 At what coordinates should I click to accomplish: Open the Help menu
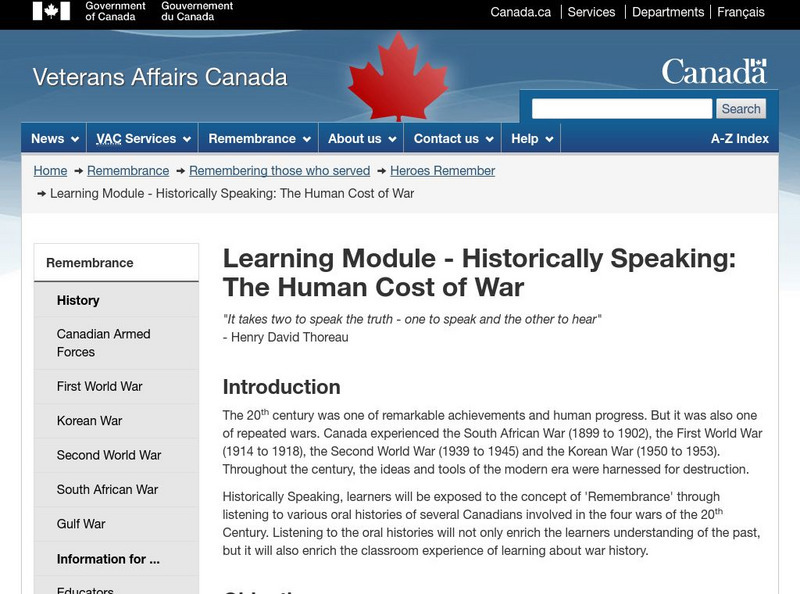(532, 139)
